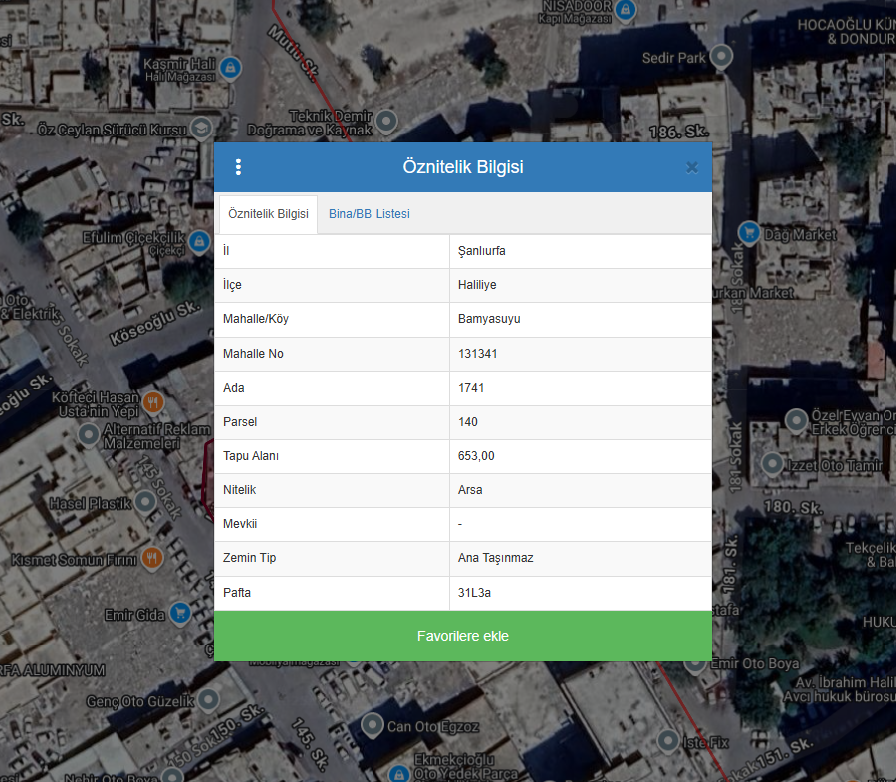Screen dimensions: 896x782
Task: Click the Öz Ceylan Sürücü Kursu marker
Action: click(x=201, y=128)
